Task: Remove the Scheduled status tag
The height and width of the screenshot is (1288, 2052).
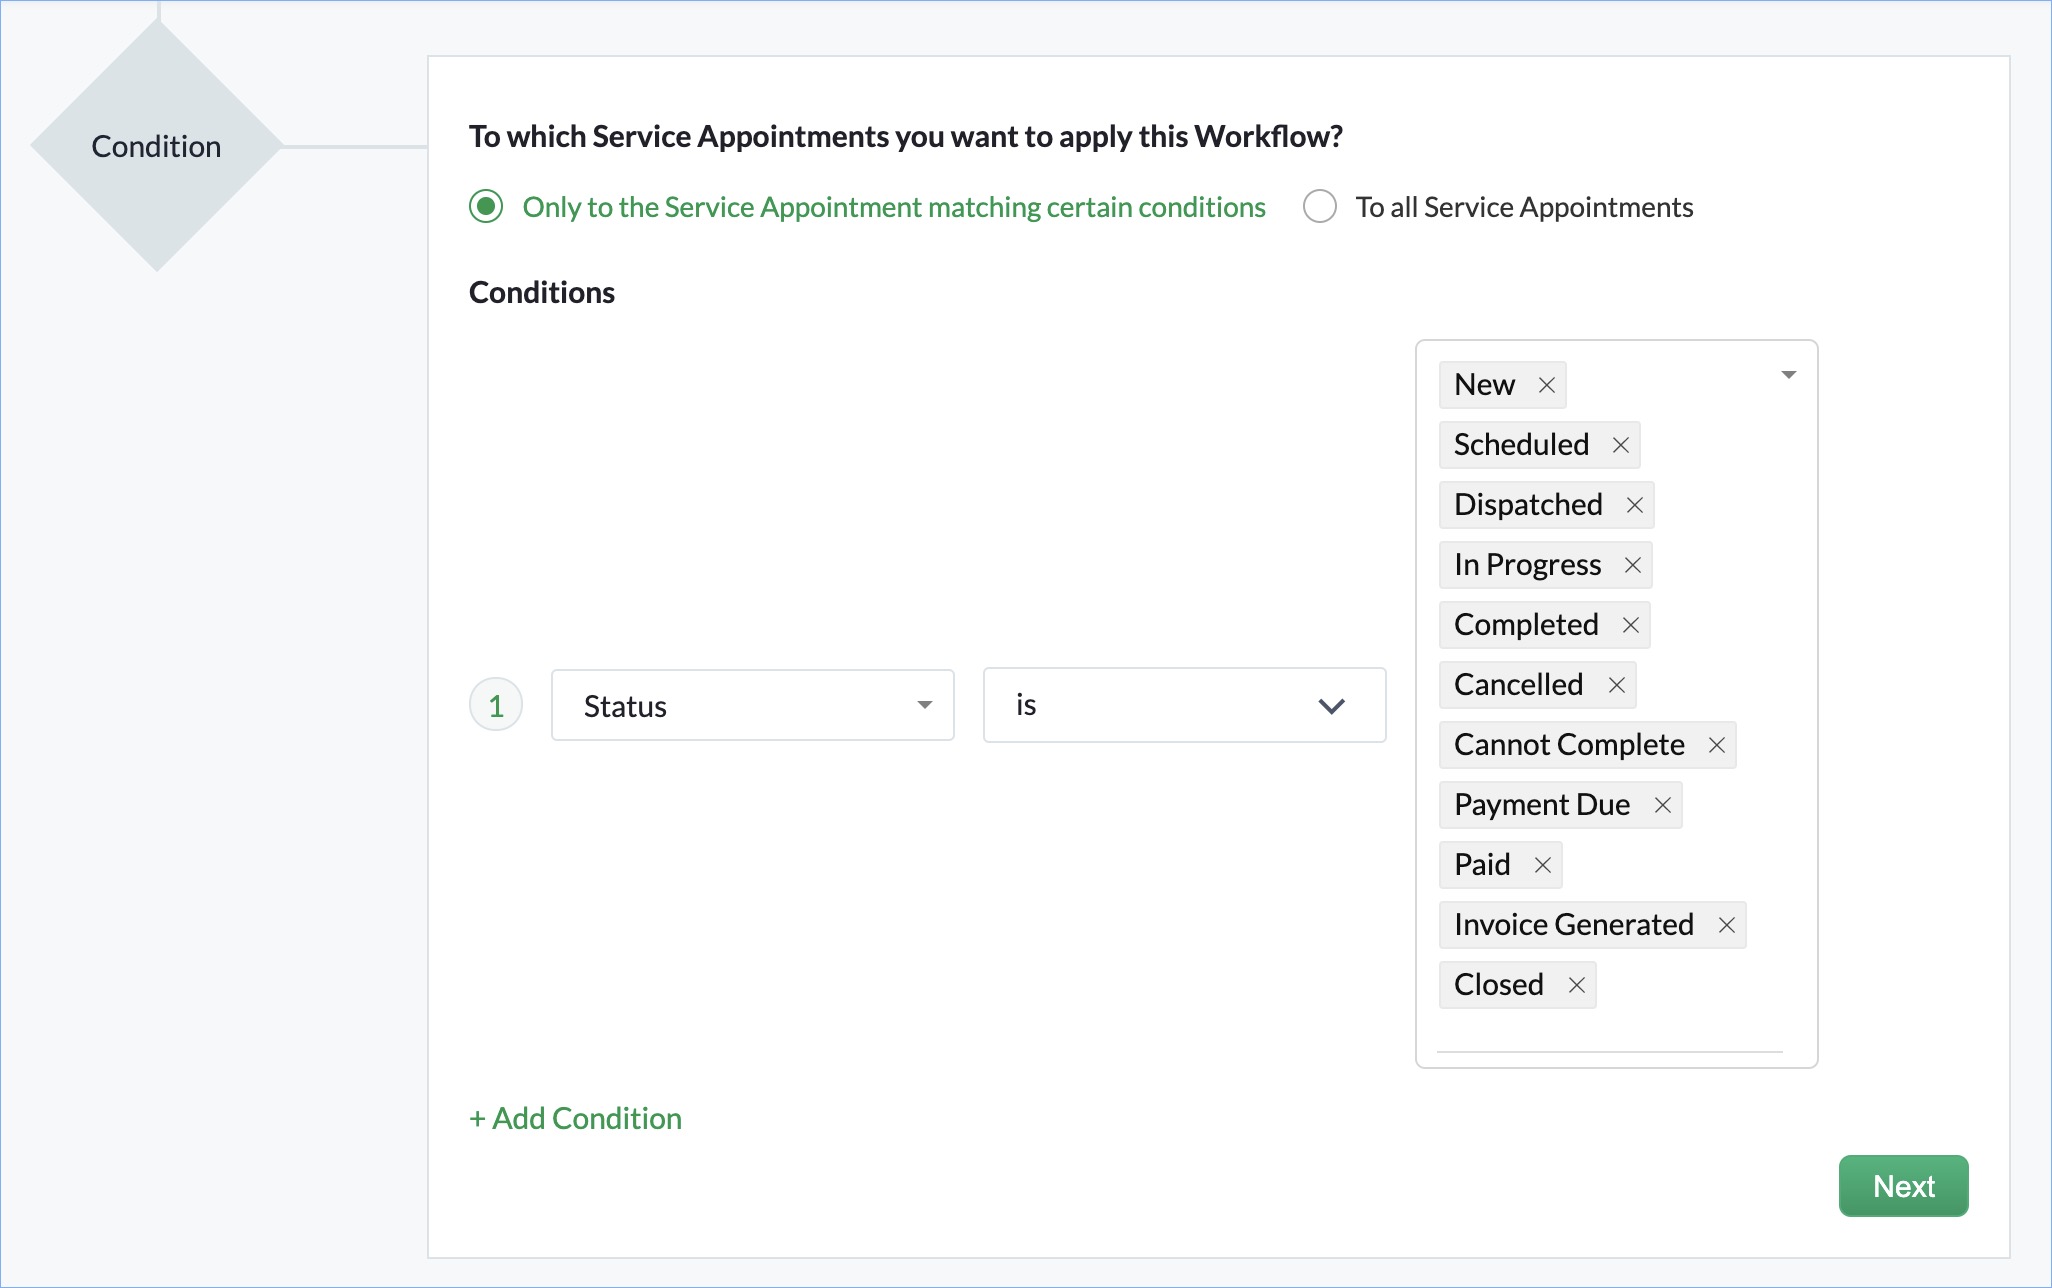Action: point(1620,445)
